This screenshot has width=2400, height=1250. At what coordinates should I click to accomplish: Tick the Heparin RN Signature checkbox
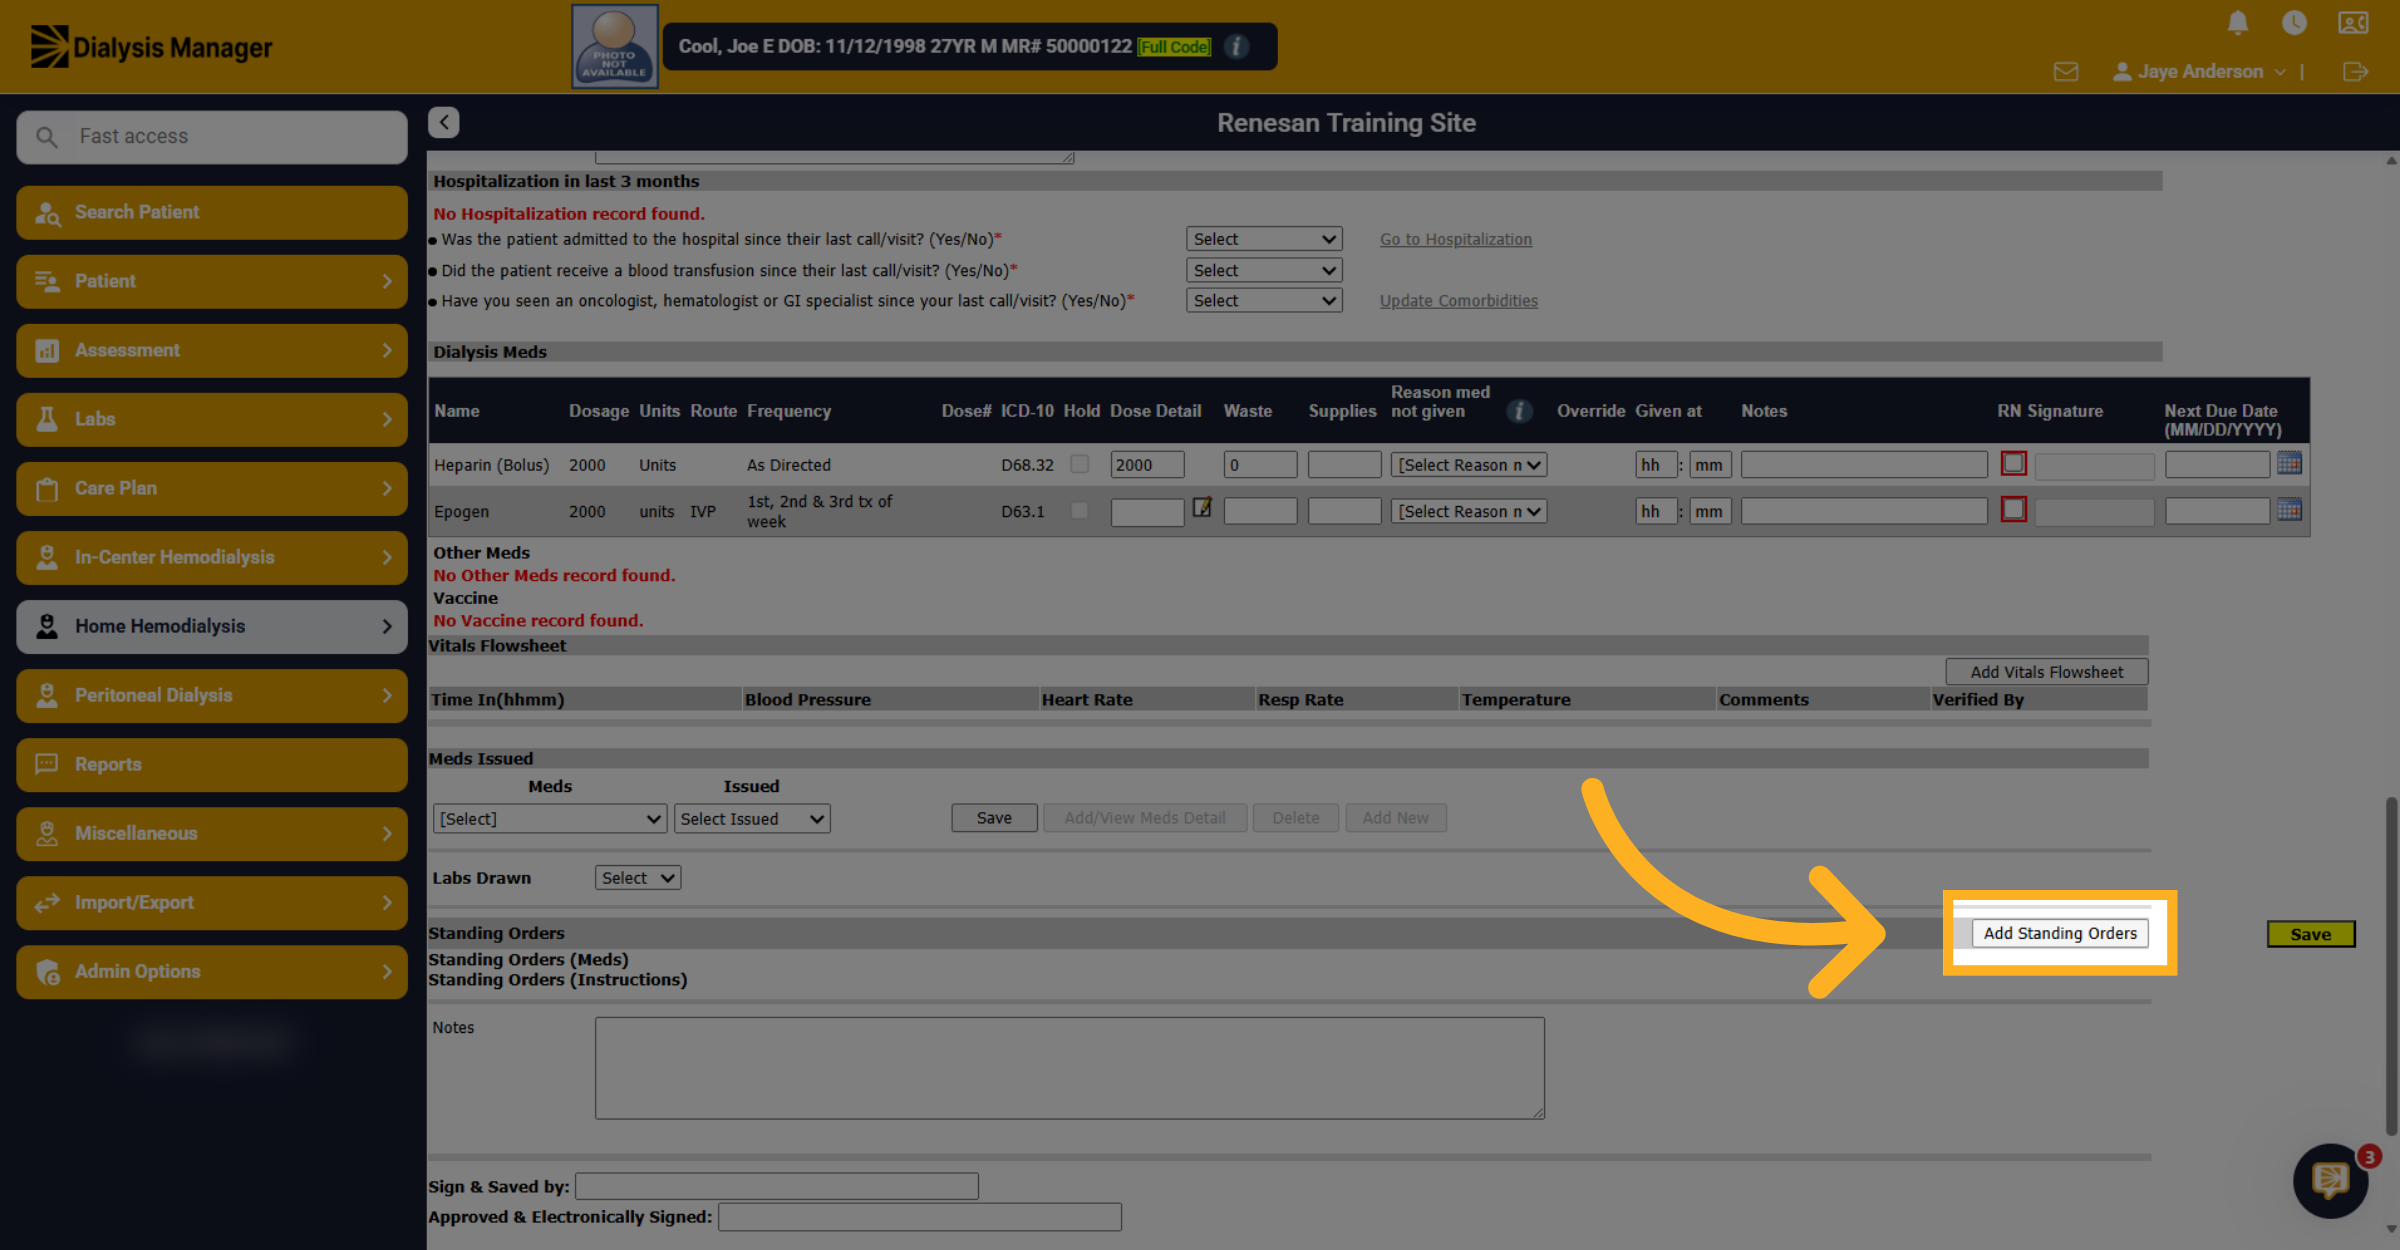point(2013,463)
